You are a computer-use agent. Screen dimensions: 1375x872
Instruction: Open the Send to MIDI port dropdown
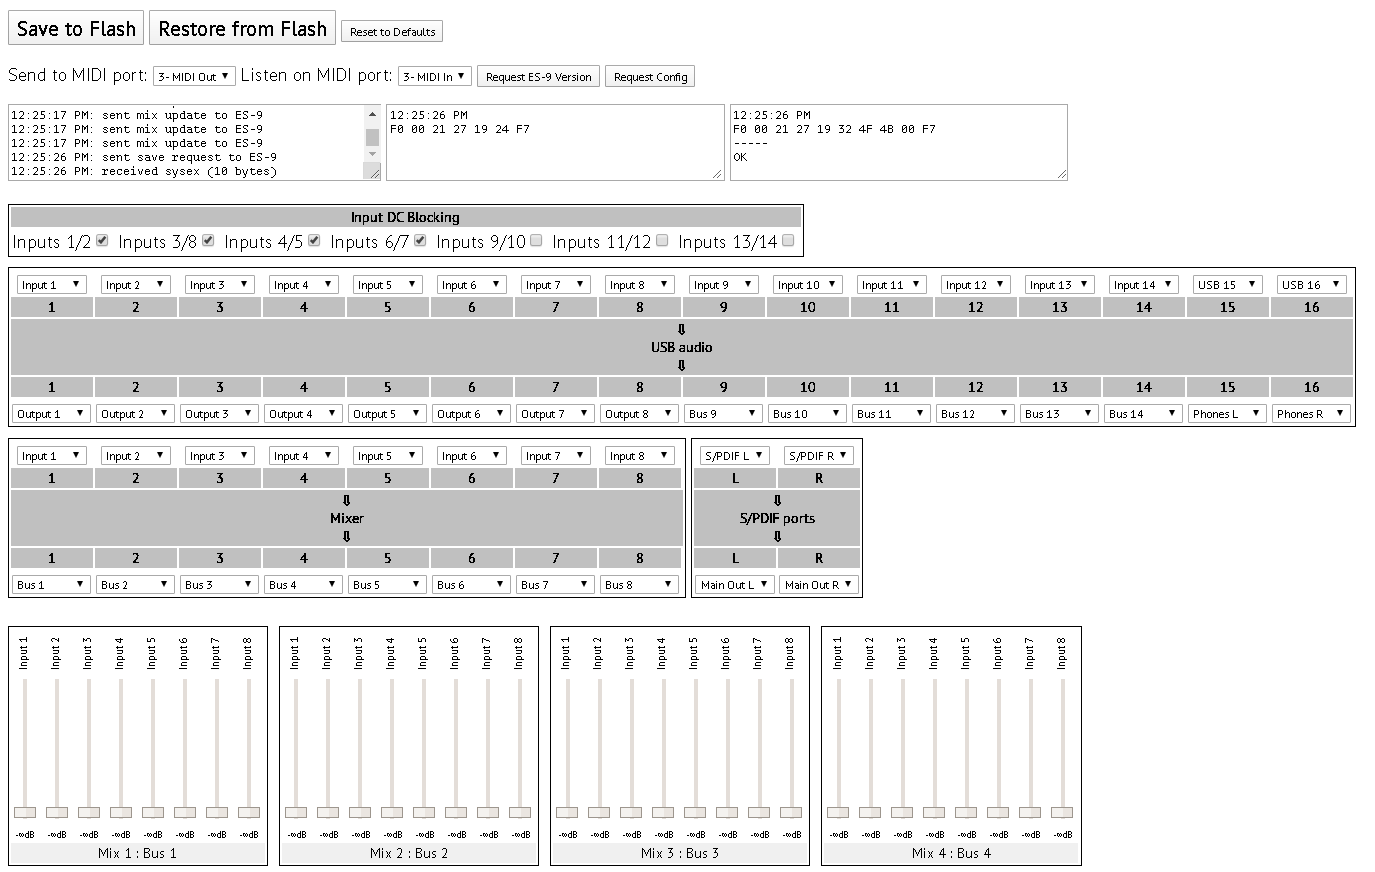[194, 76]
